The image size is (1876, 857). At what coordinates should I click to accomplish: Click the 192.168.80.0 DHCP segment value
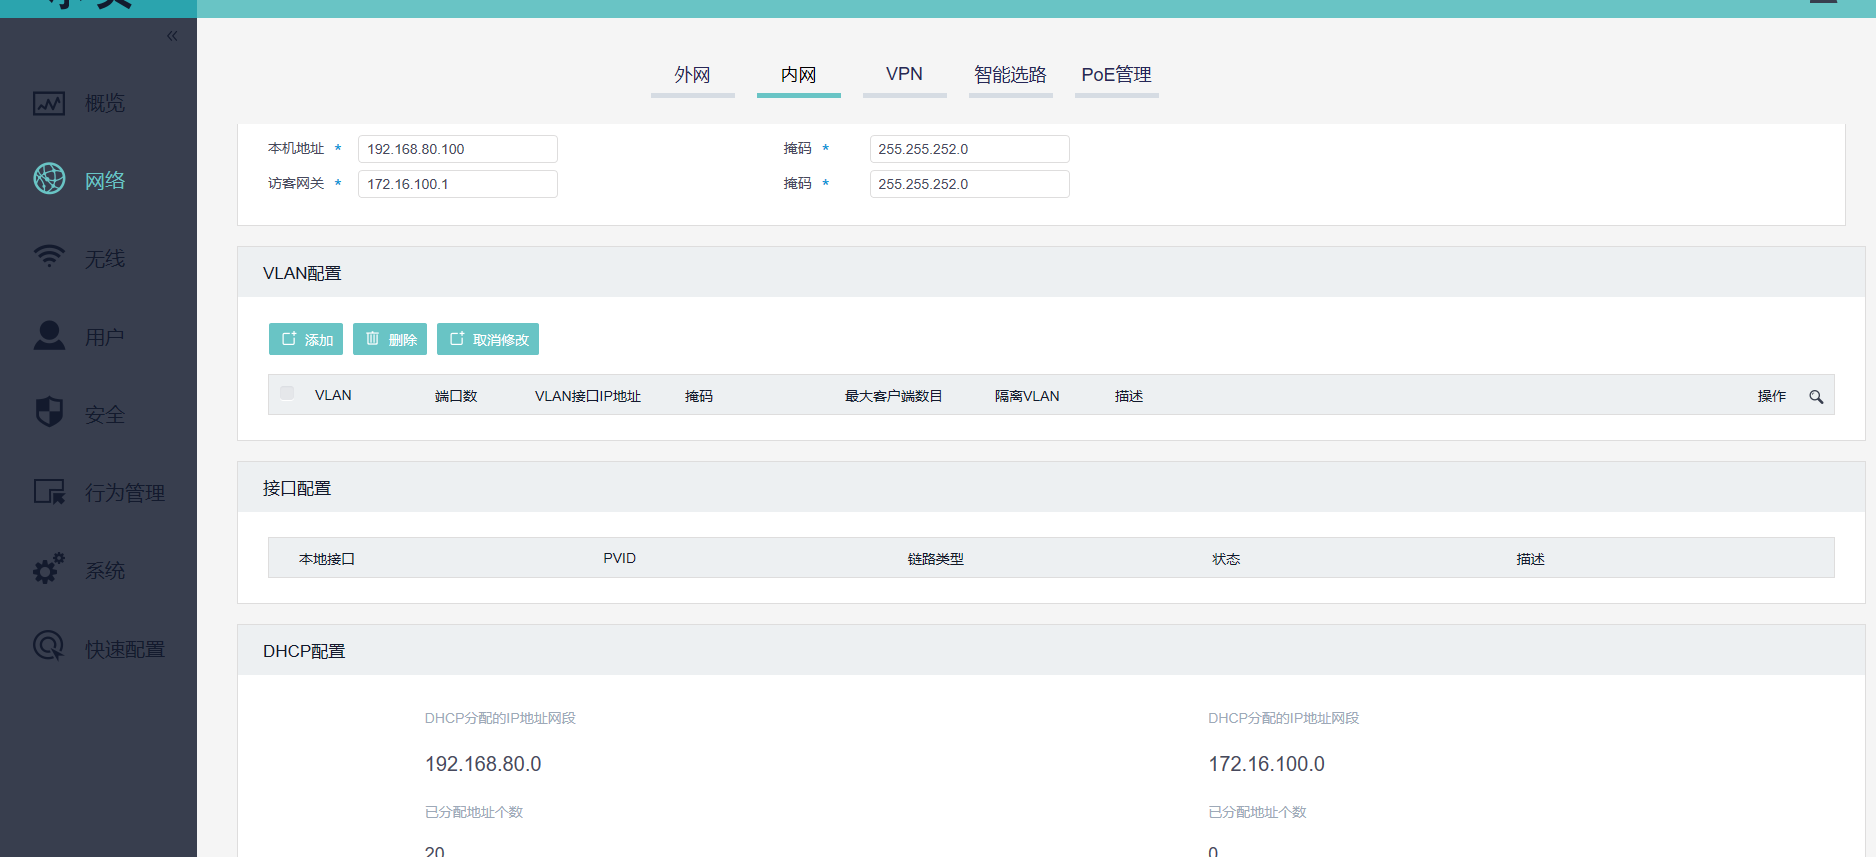coord(483,764)
